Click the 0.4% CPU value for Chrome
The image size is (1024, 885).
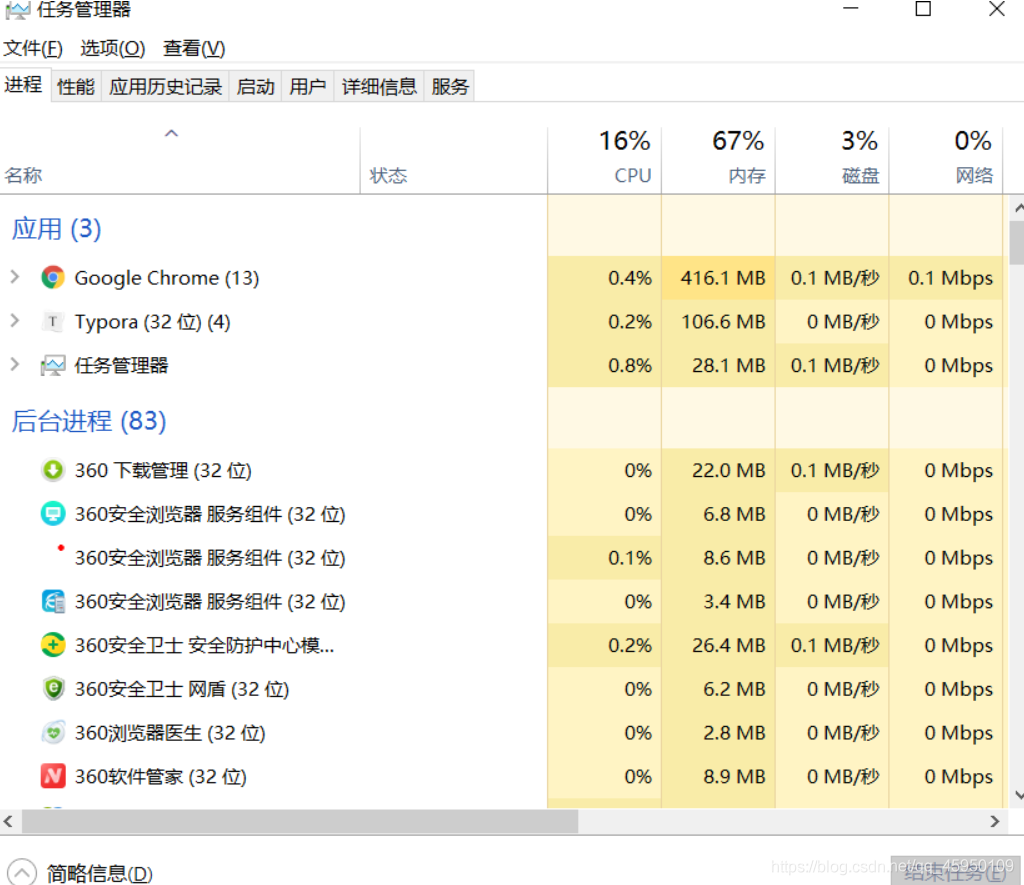click(630, 278)
